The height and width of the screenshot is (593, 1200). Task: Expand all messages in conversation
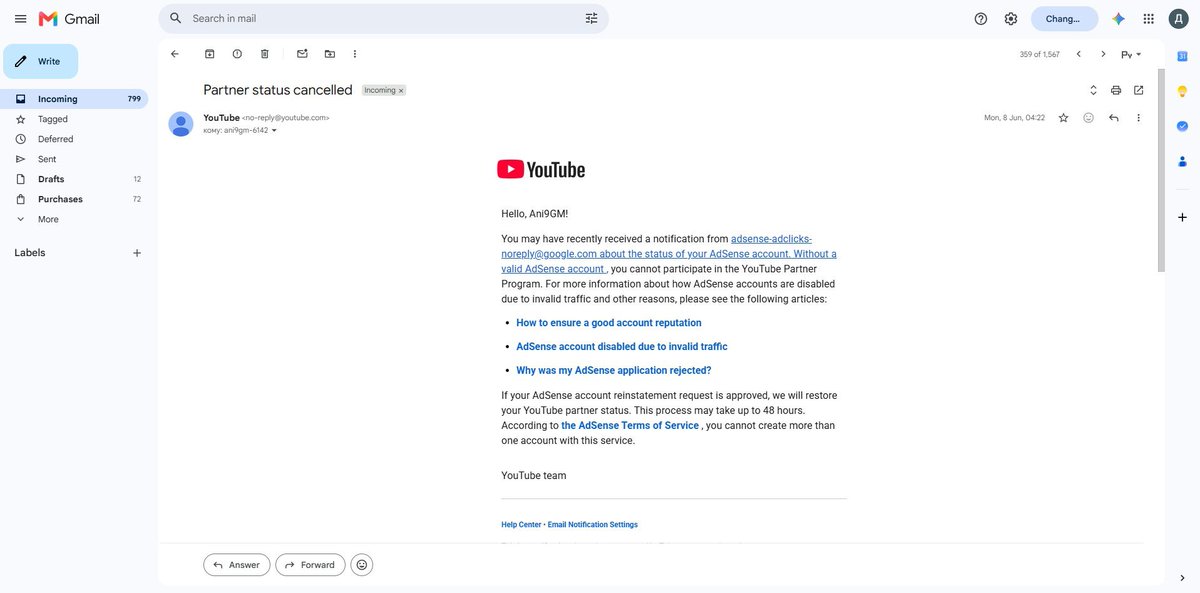tap(1093, 90)
